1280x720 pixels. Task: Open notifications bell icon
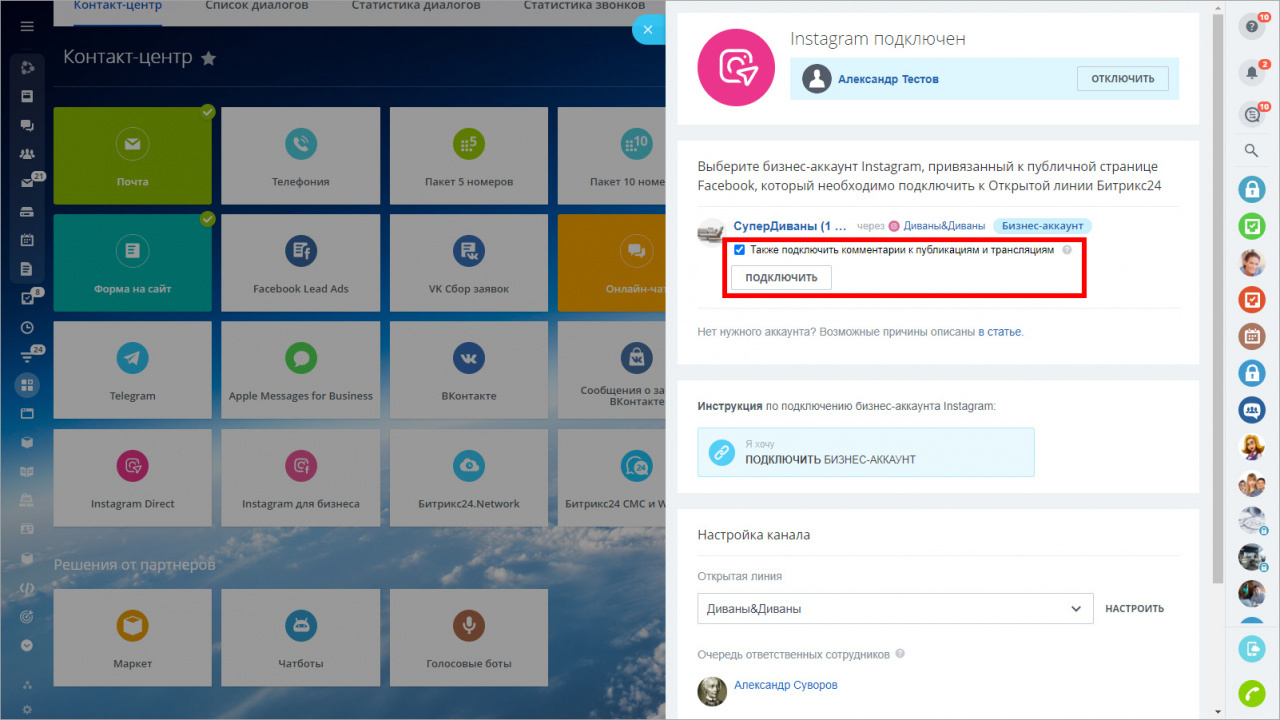1251,72
